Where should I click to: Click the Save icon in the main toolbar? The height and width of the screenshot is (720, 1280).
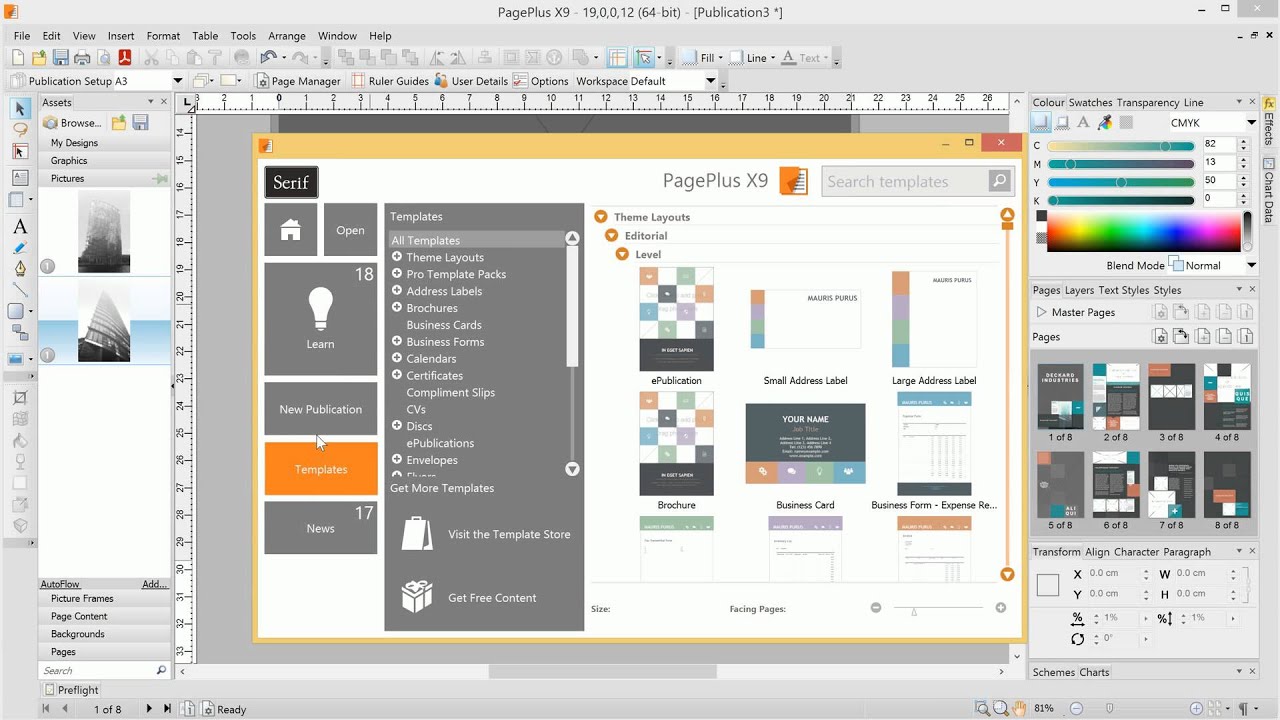61,58
